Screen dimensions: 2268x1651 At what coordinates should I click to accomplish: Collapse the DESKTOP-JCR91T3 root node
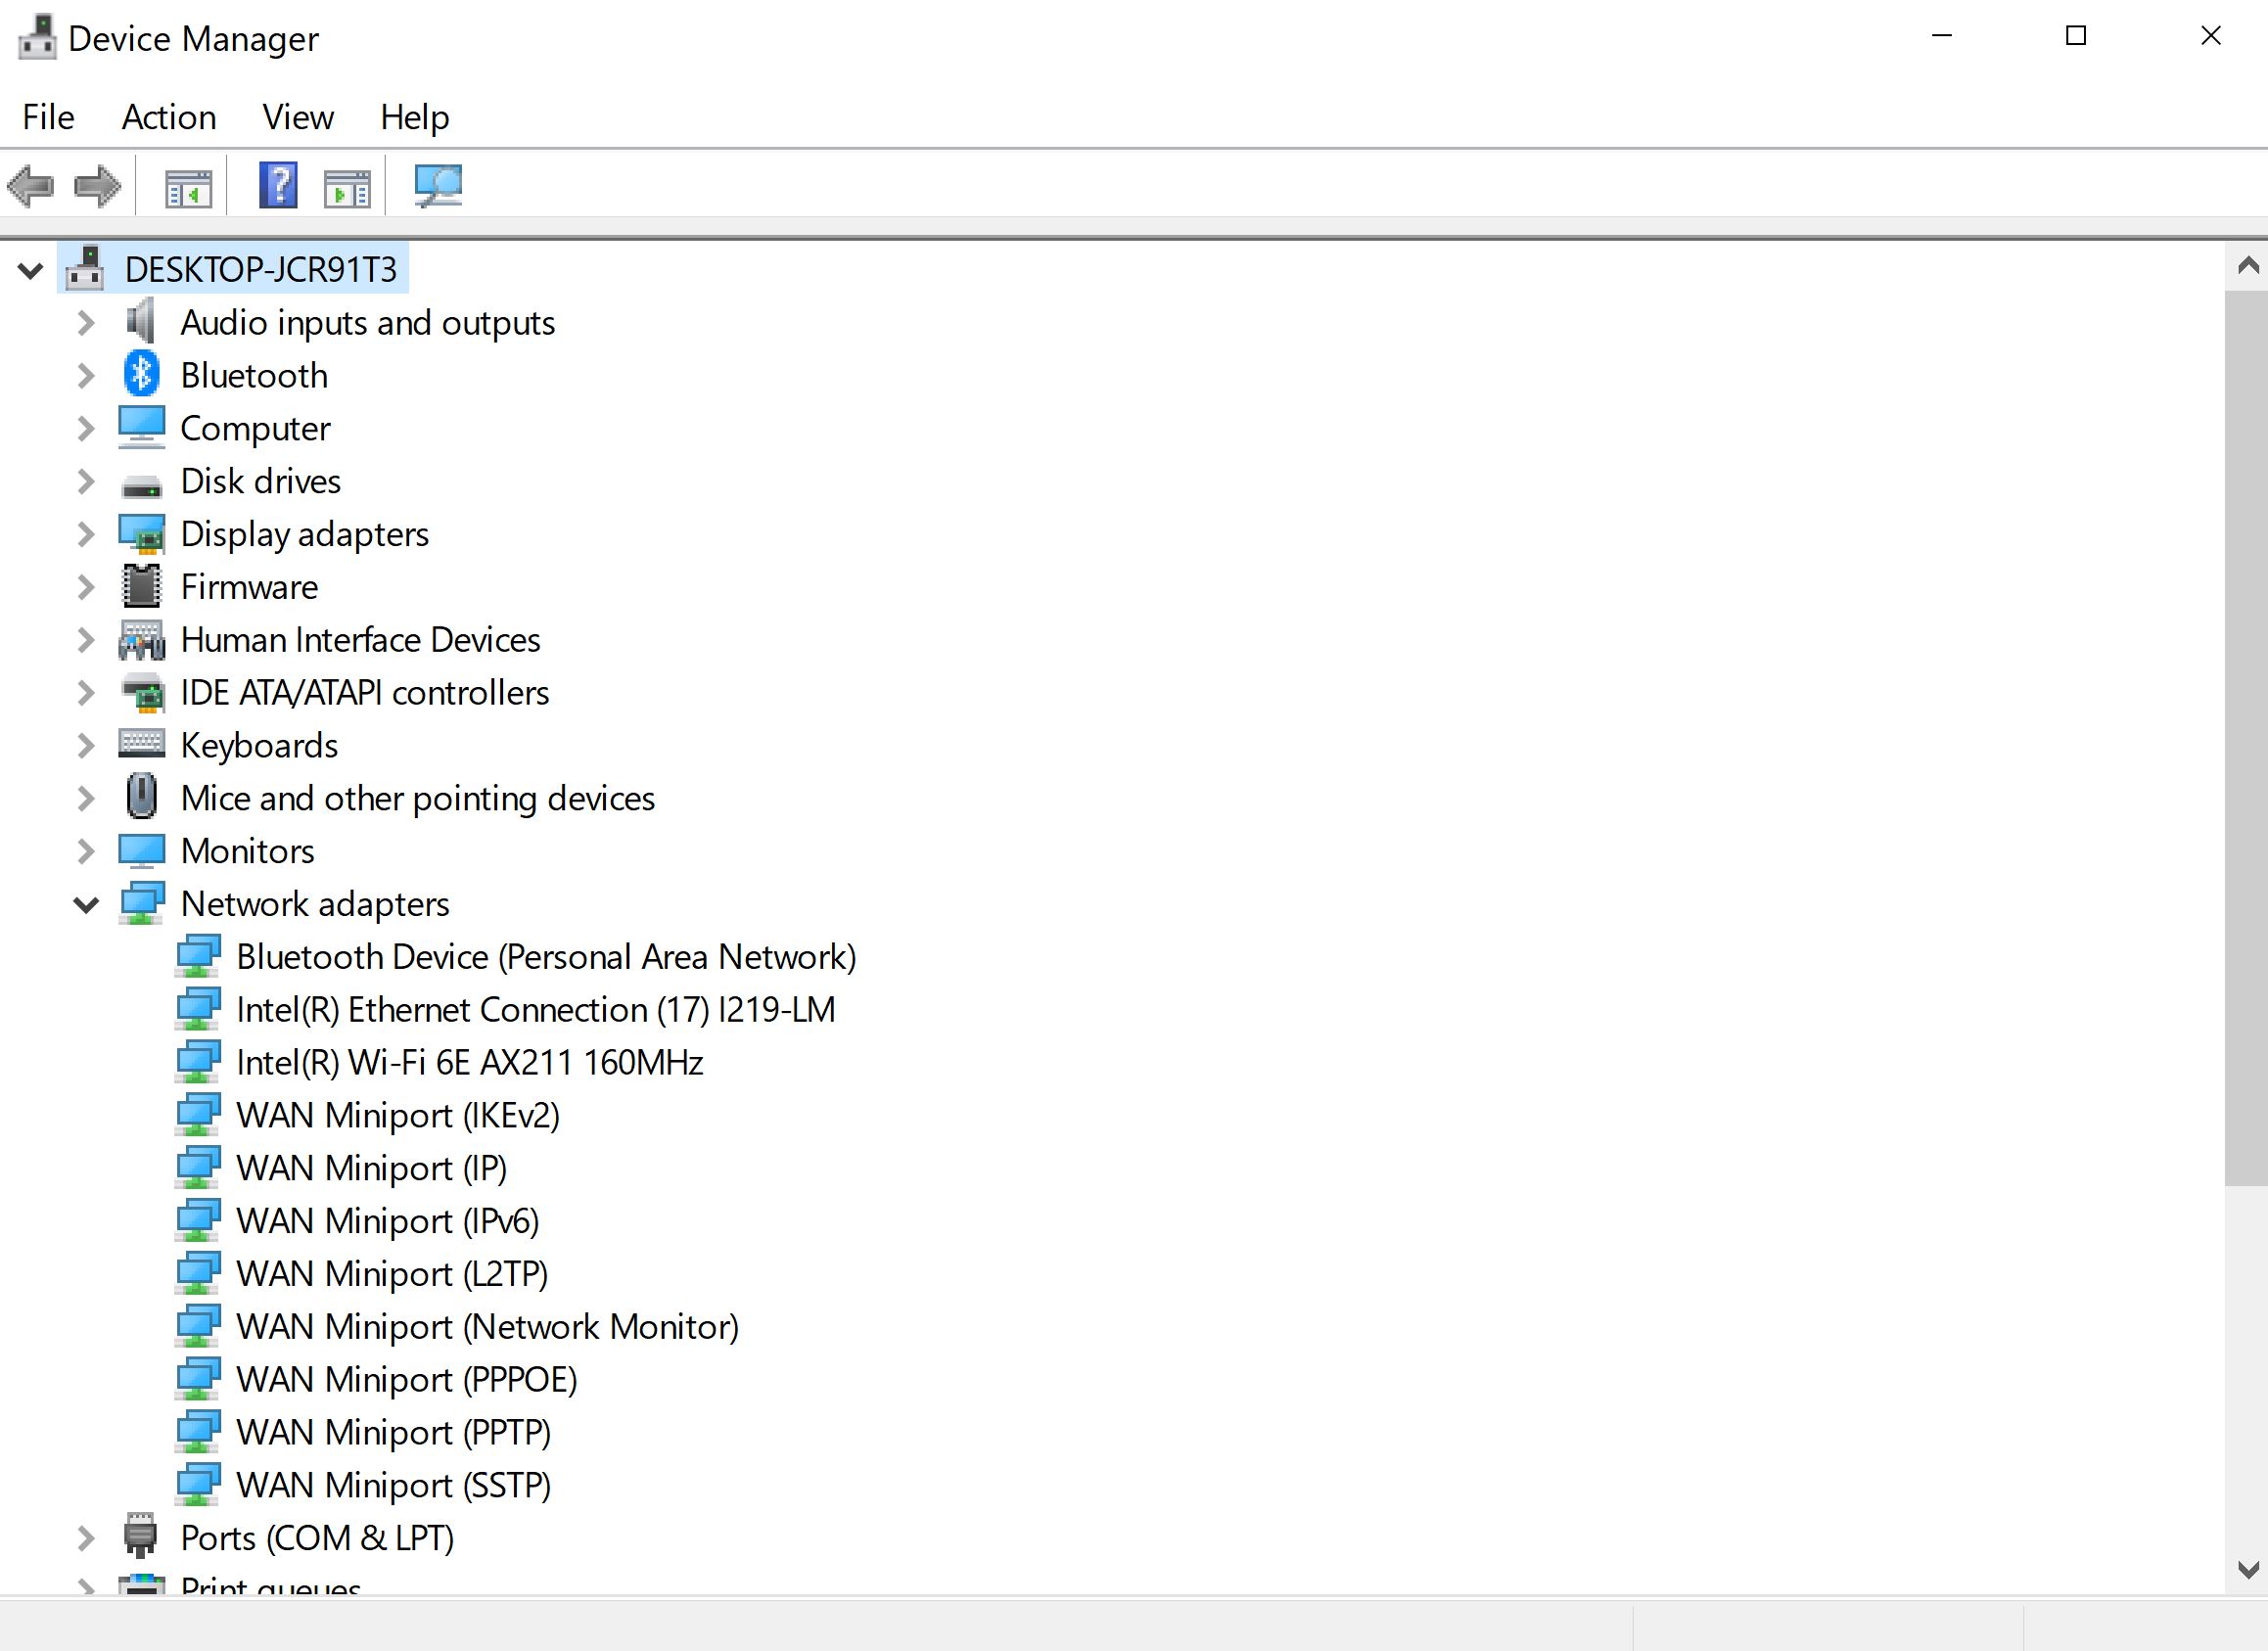(31, 270)
